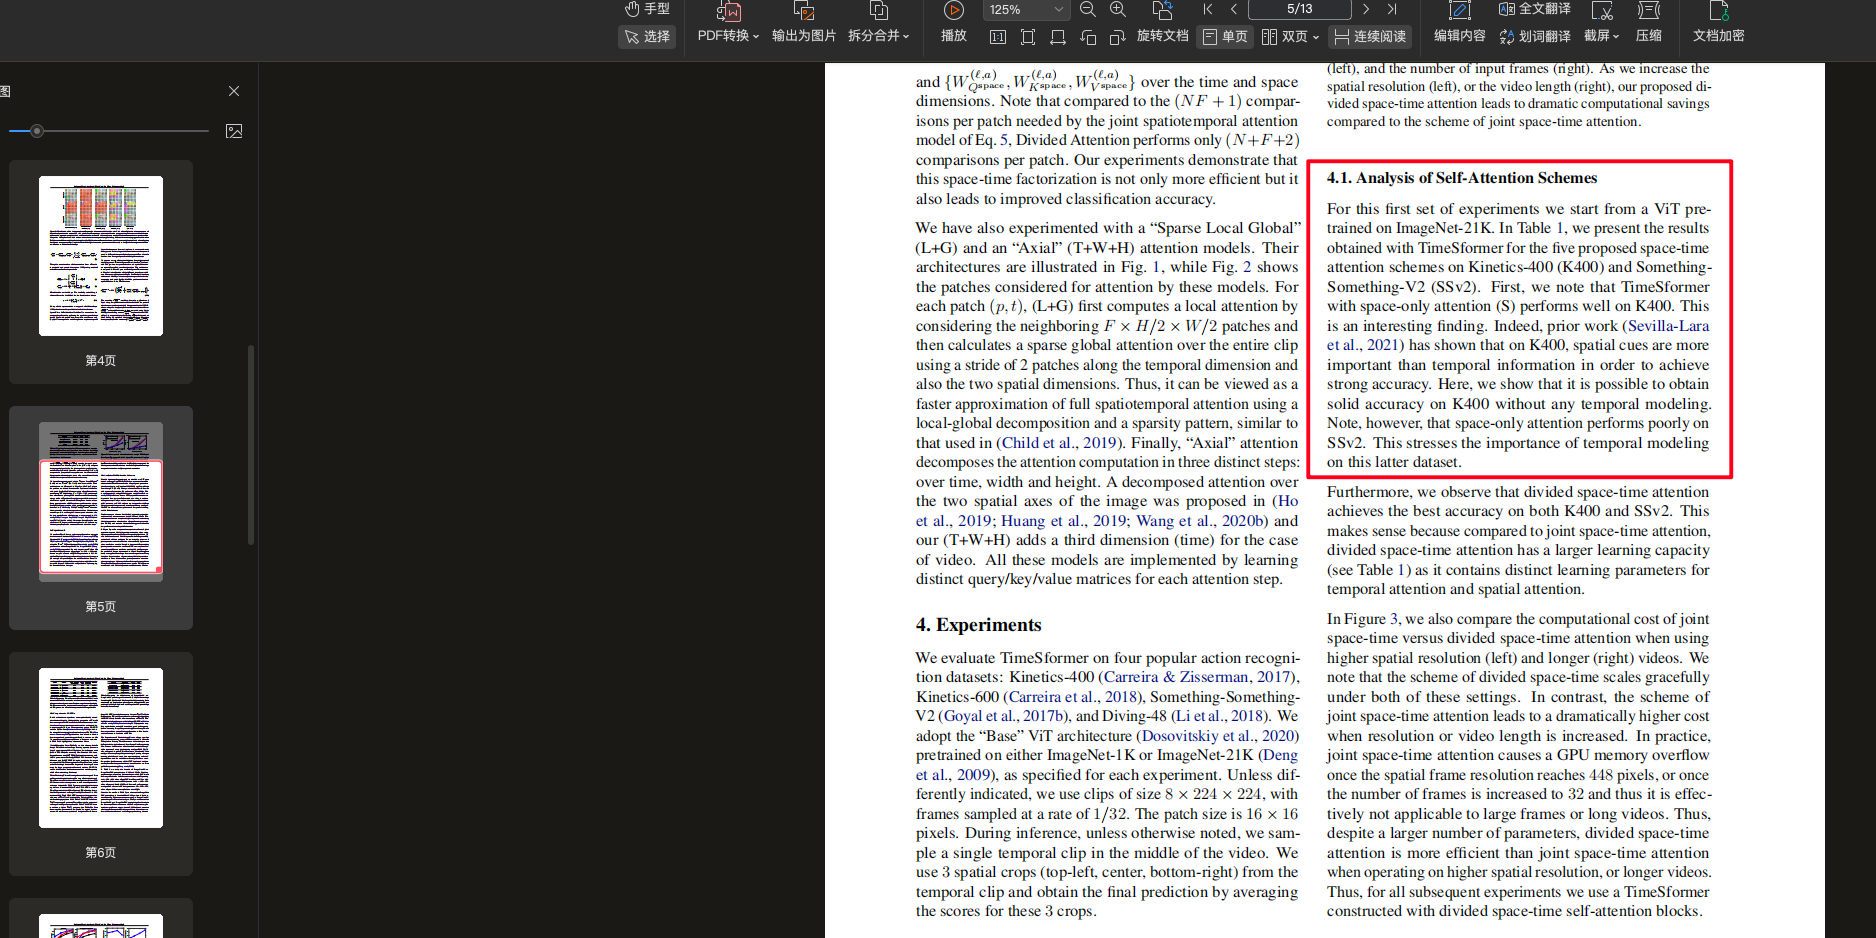The height and width of the screenshot is (938, 1876).
Task: Set view to actual size 1:1
Action: (x=998, y=37)
